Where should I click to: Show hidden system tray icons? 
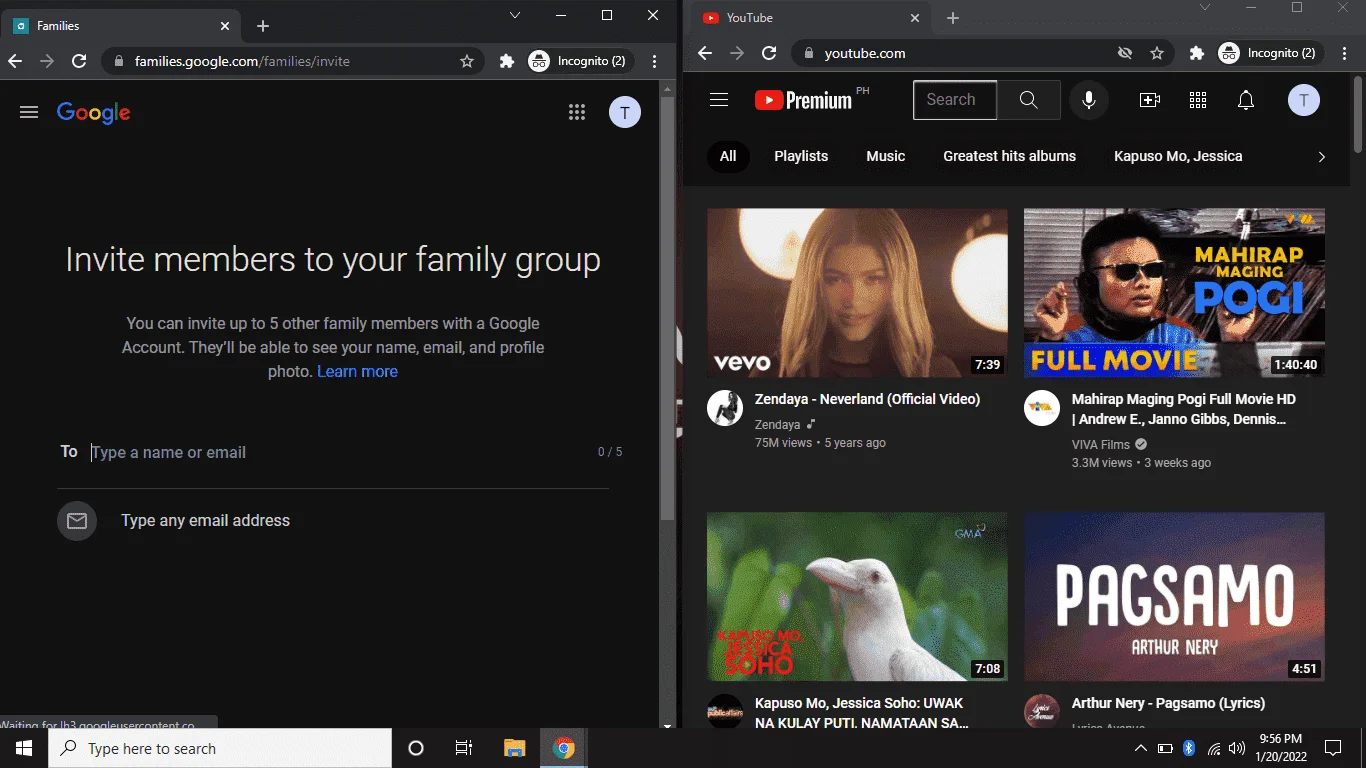(1140, 748)
